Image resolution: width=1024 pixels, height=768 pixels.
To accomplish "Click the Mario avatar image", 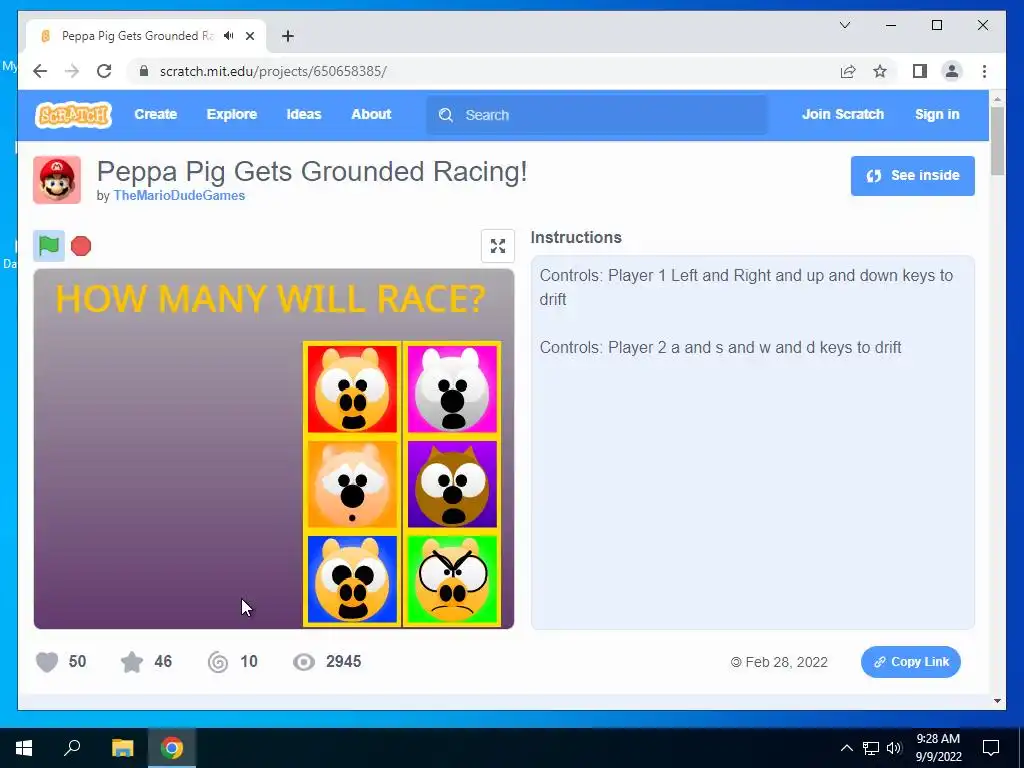I will [x=57, y=180].
